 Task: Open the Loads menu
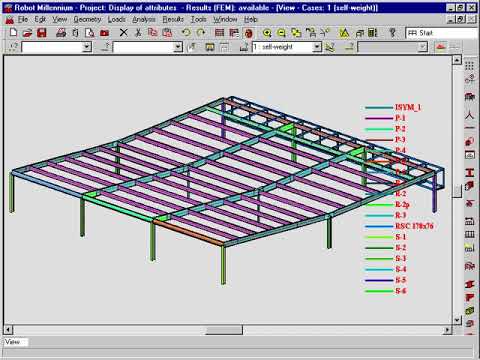[117, 20]
